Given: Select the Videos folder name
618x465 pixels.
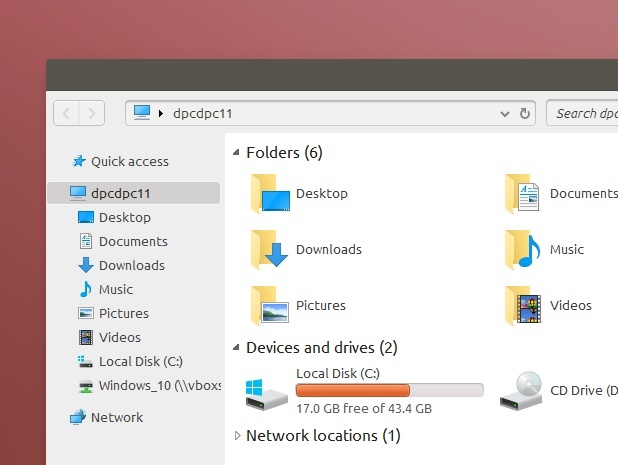Looking at the screenshot, I should point(571,305).
